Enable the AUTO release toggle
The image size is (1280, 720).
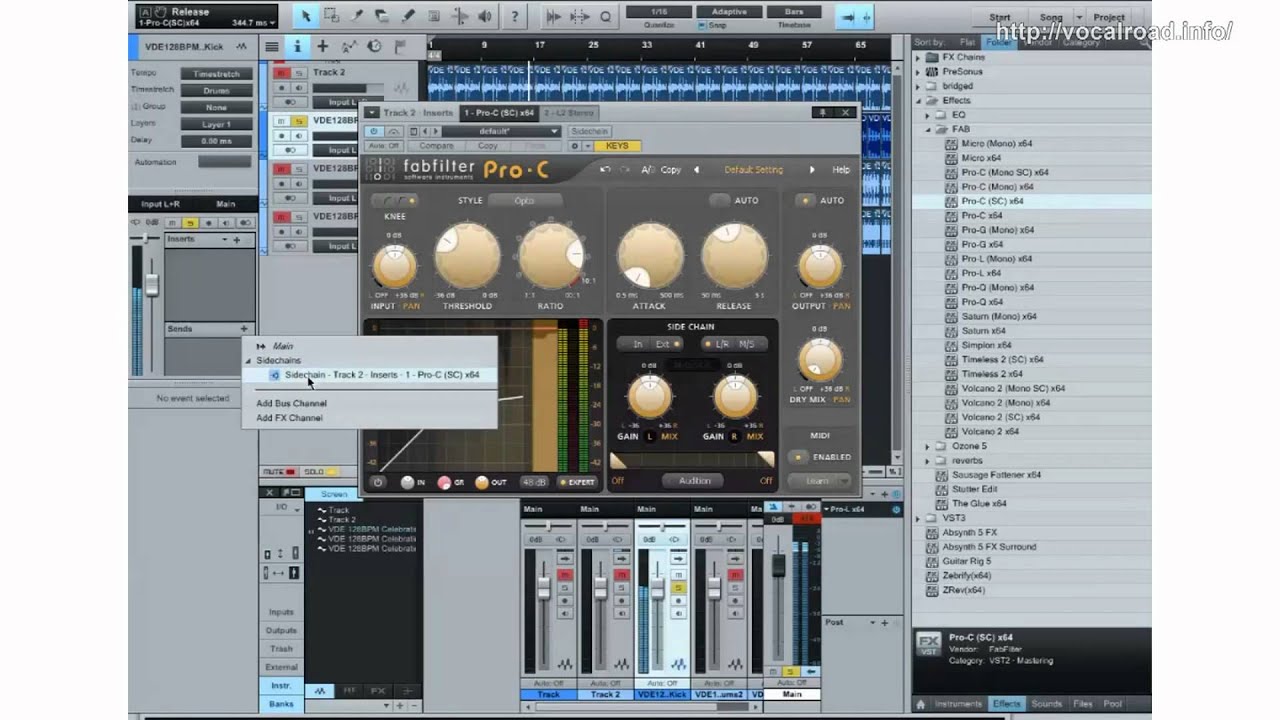721,200
